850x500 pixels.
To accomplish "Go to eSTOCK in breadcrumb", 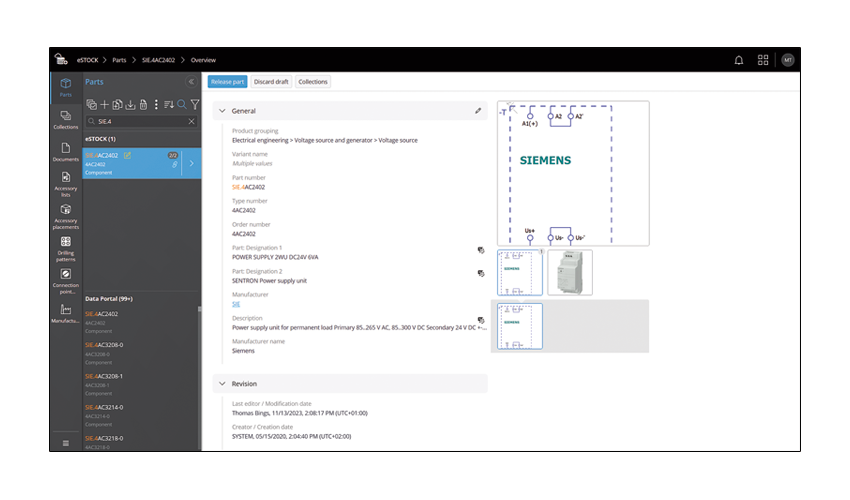I will pos(87,60).
